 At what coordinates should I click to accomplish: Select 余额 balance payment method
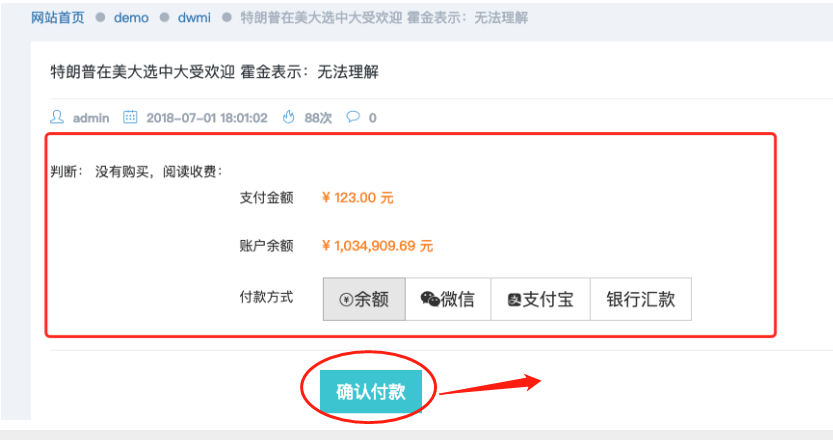364,299
